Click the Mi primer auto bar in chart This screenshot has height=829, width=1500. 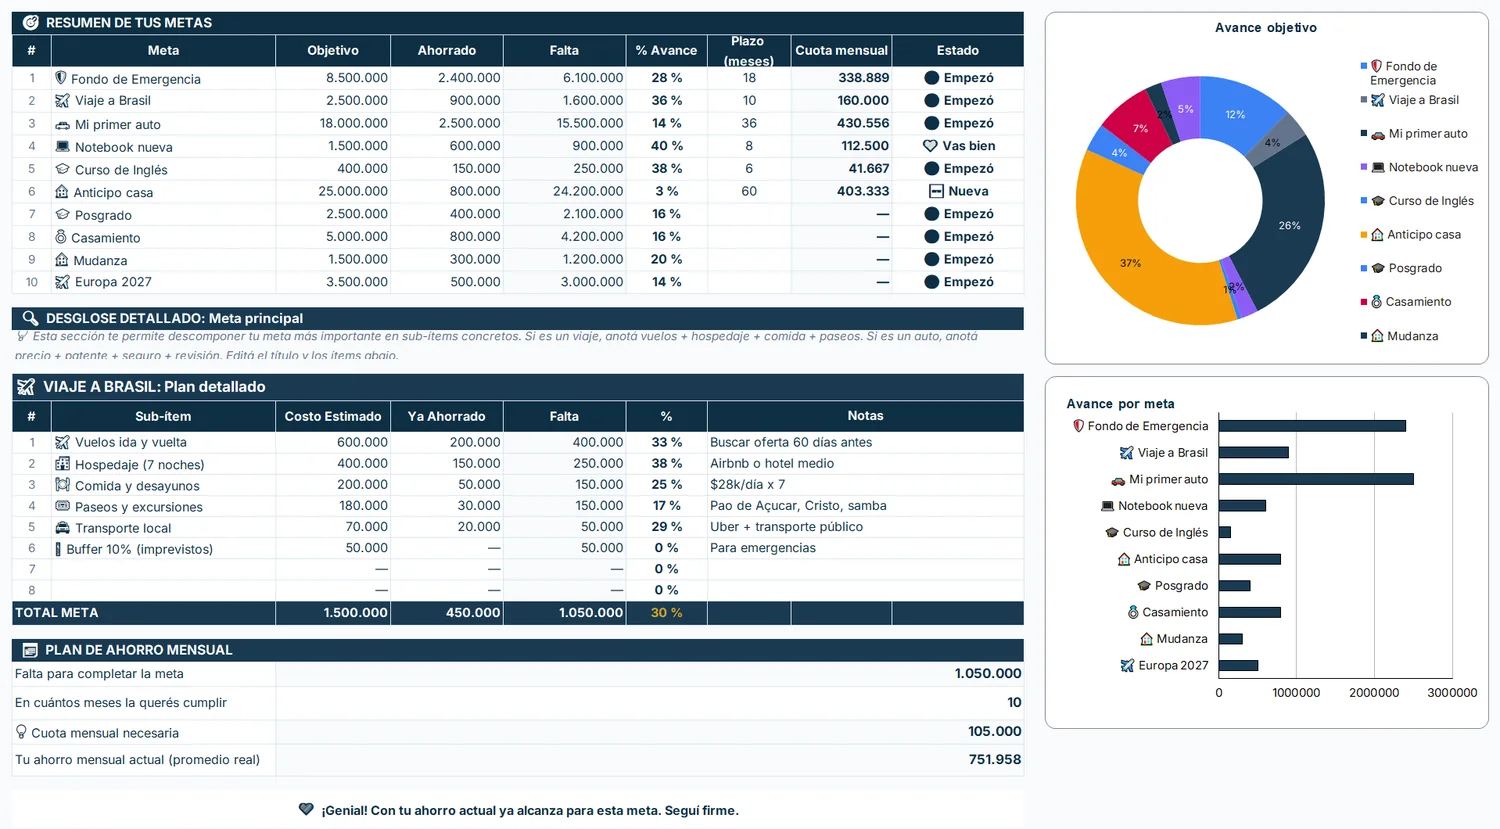pos(1316,479)
